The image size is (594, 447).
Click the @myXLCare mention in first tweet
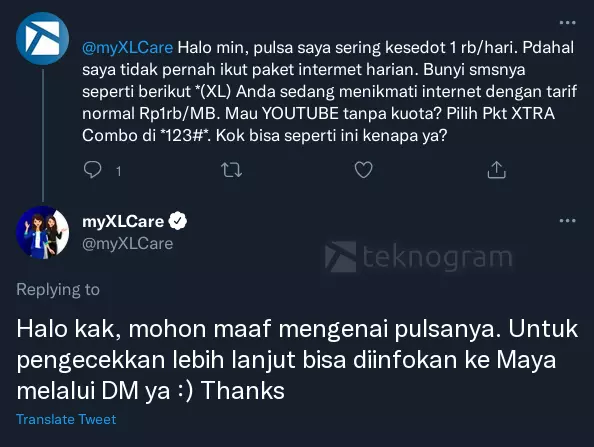128,48
